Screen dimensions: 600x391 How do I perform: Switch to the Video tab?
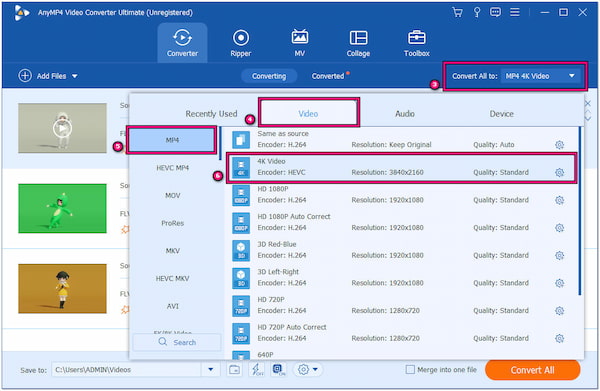coord(308,114)
